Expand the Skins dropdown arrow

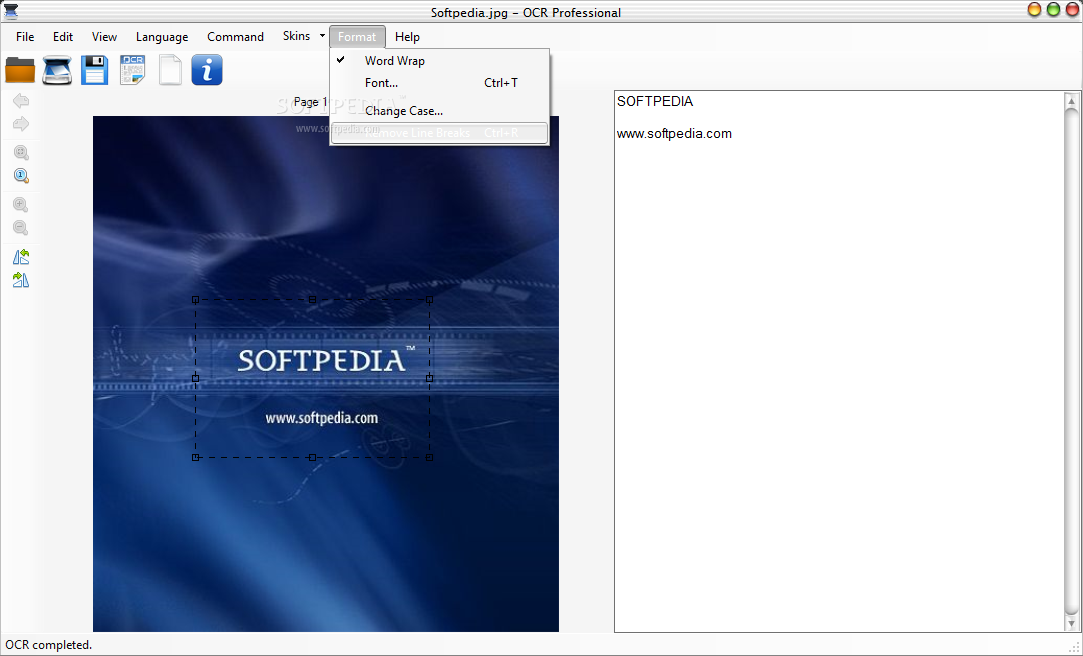(x=322, y=36)
